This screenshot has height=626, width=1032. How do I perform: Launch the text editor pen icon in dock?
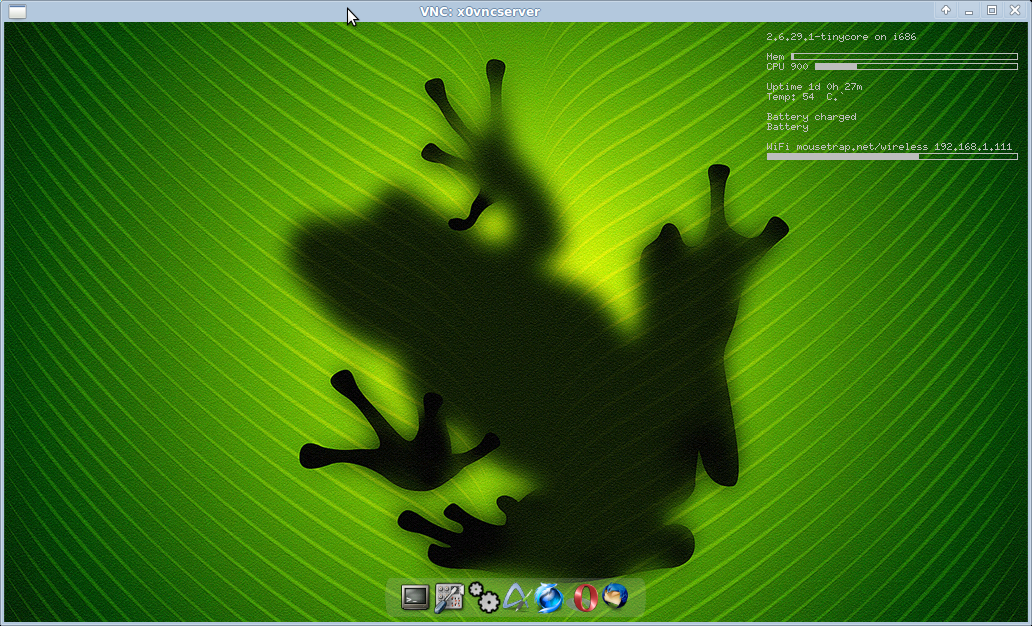click(517, 598)
